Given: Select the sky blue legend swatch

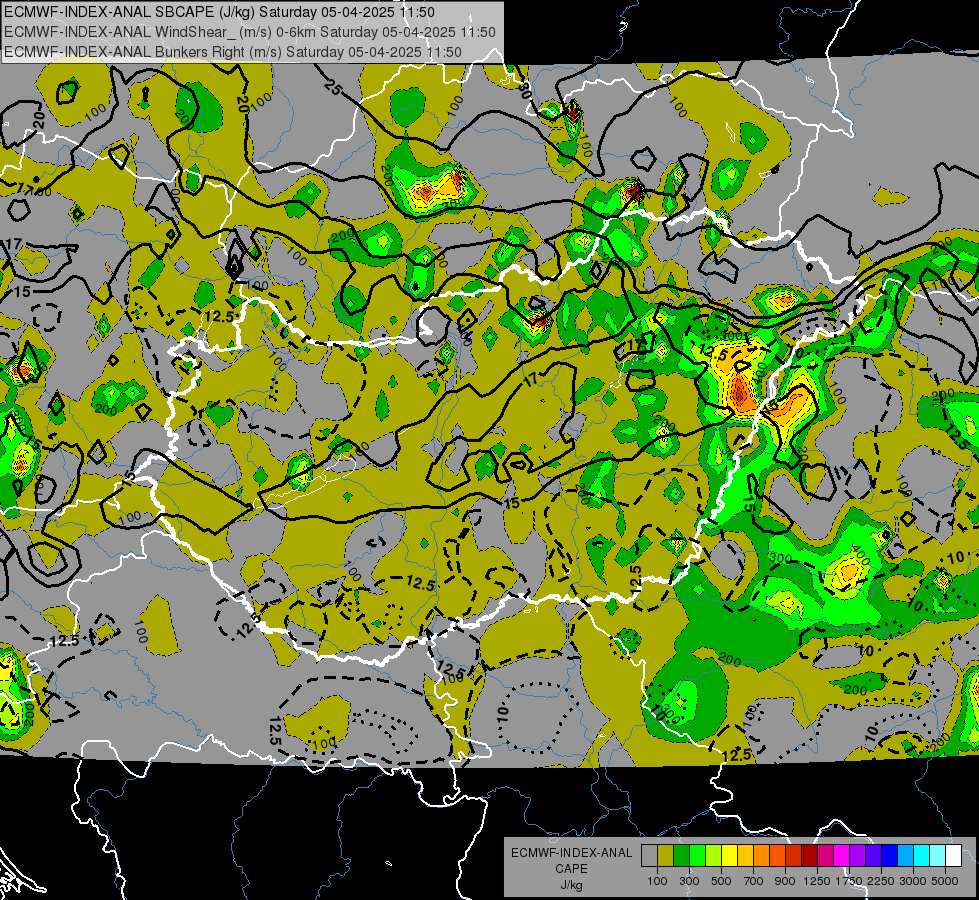Looking at the screenshot, I should [x=905, y=856].
